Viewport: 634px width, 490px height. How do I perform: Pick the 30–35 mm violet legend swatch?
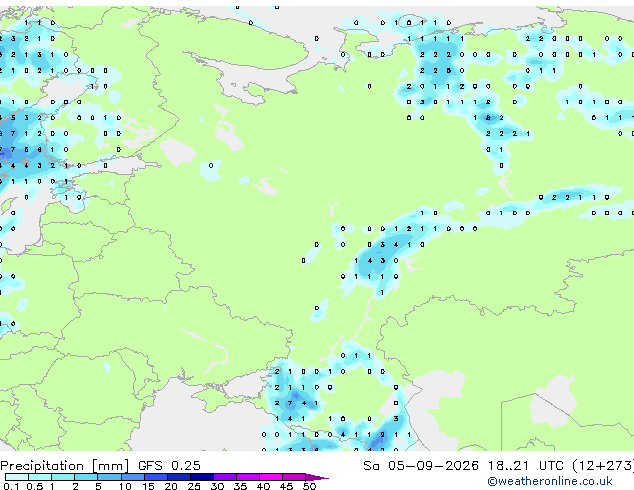[224, 477]
